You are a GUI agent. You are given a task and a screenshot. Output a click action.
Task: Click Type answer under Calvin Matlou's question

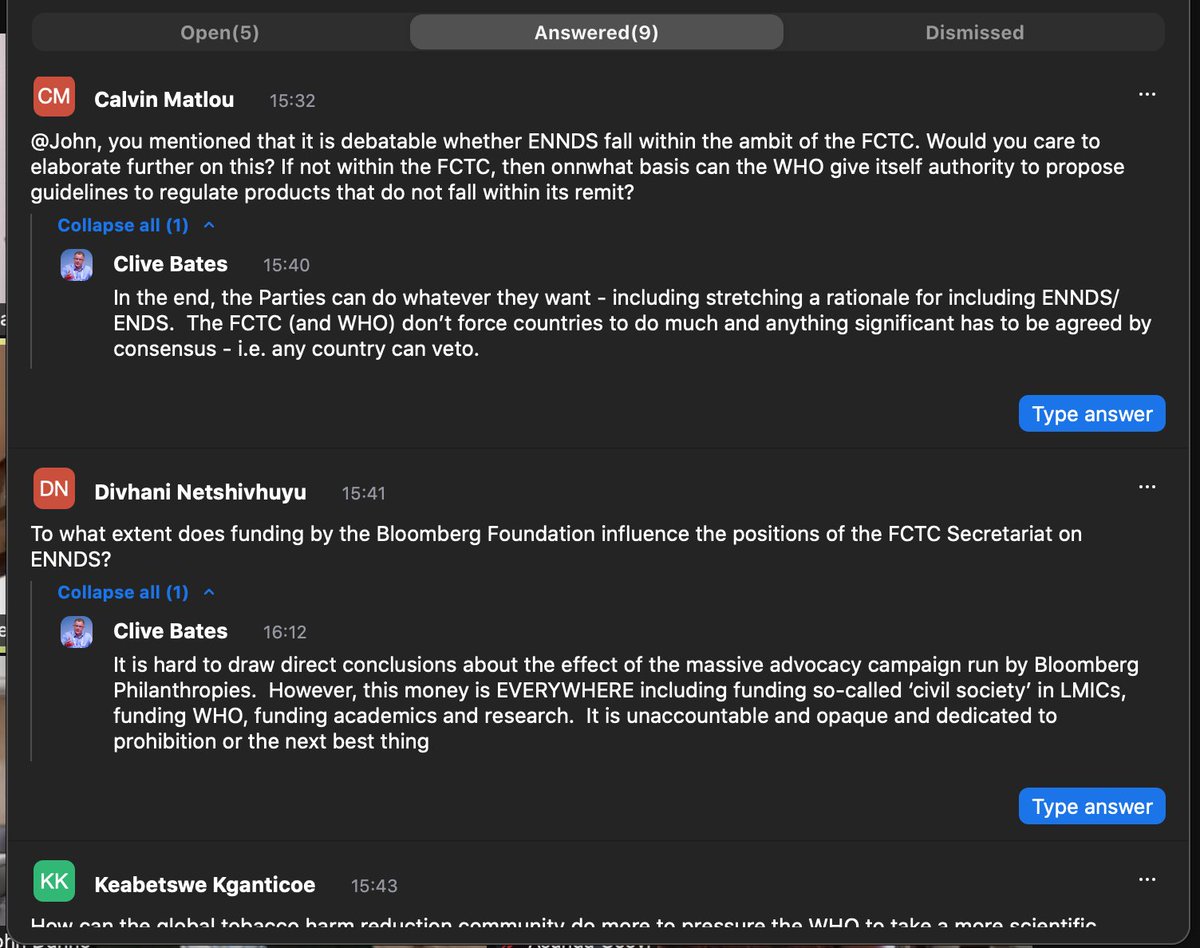pos(1092,414)
